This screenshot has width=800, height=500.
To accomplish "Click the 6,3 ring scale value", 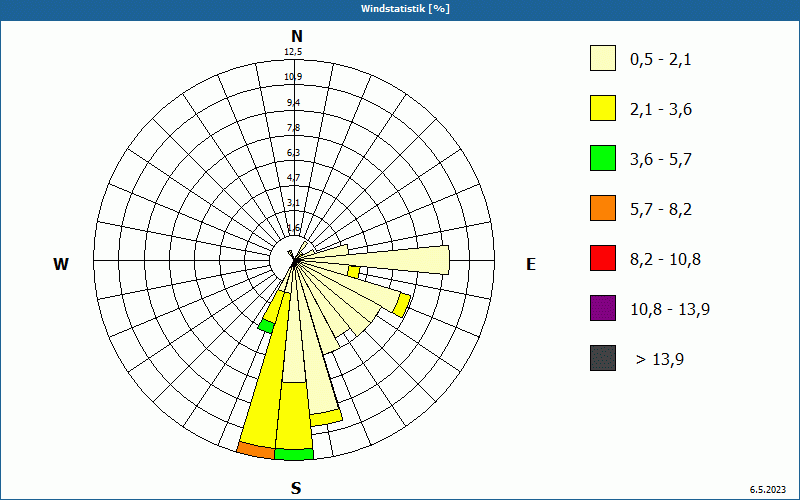I will coord(293,153).
